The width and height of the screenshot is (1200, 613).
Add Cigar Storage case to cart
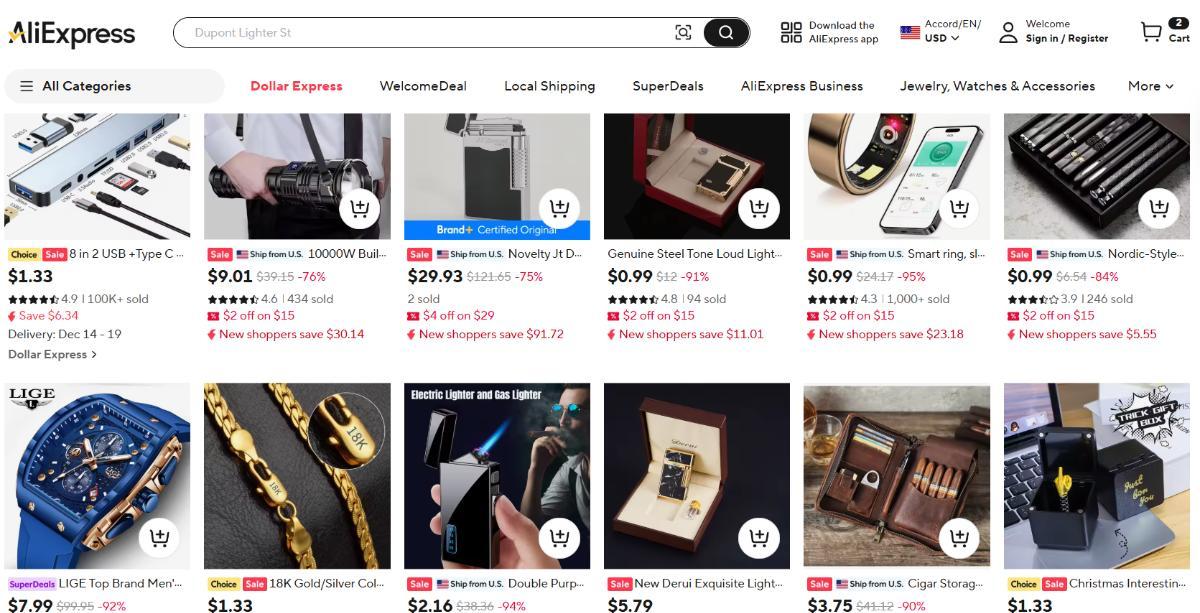pyautogui.click(x=959, y=538)
